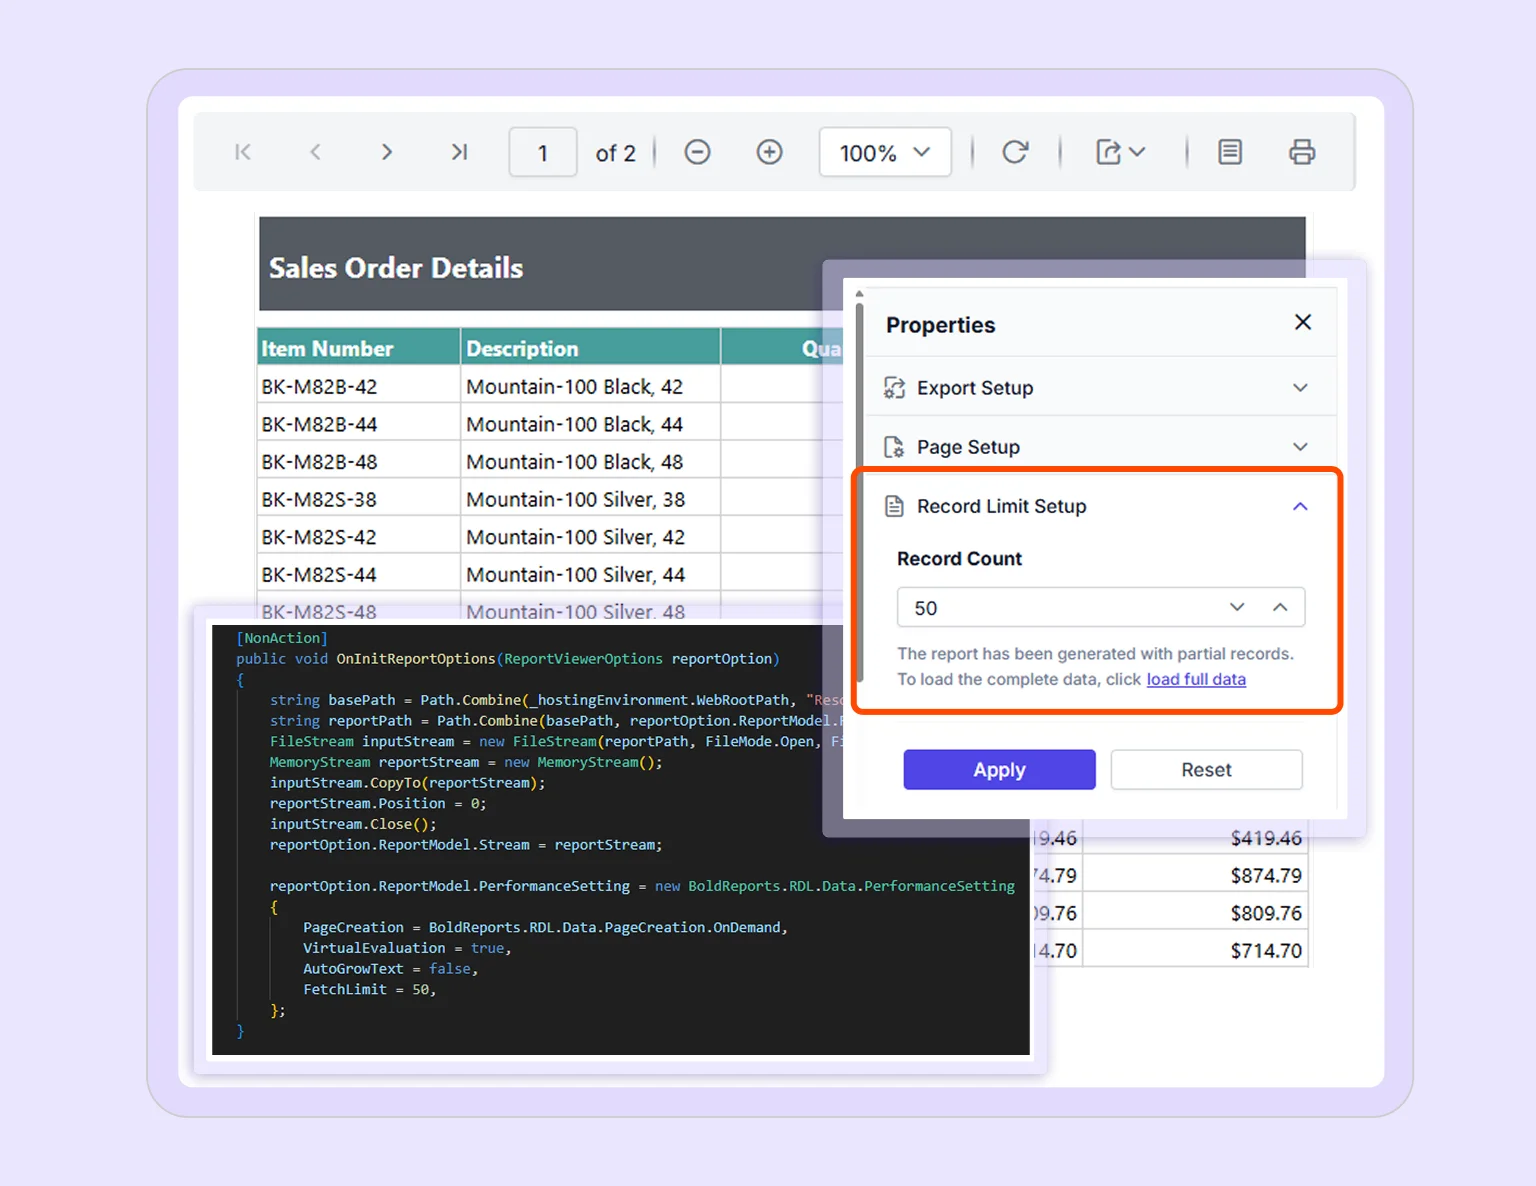Zoom in on the report

click(x=769, y=152)
